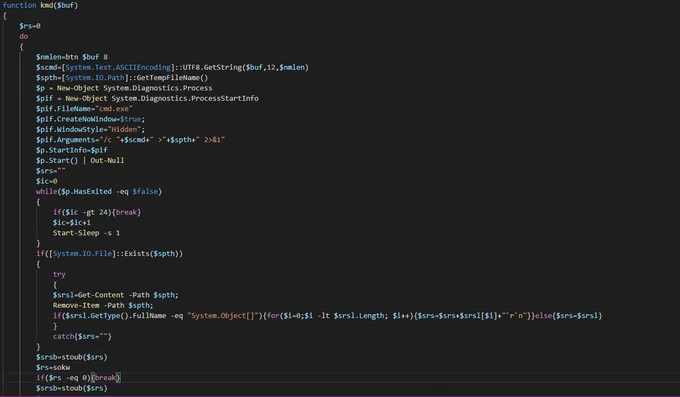Click the "cmd.exe" string
680x397 pixels.
114,109
